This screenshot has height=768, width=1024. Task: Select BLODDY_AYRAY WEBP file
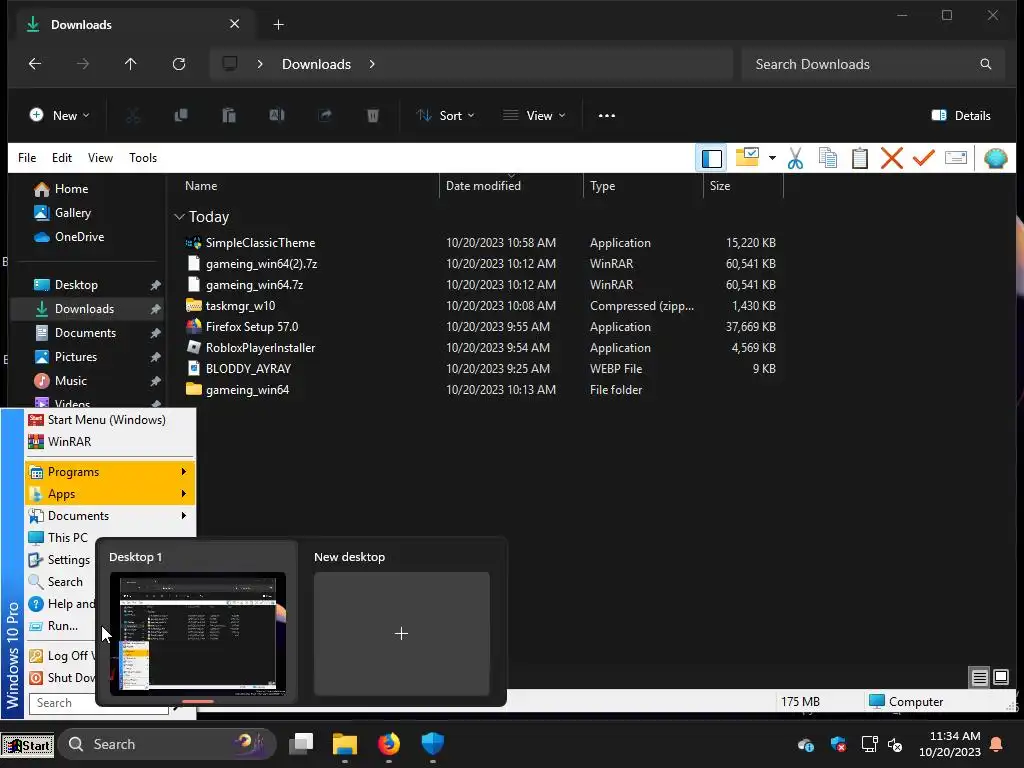(248, 369)
